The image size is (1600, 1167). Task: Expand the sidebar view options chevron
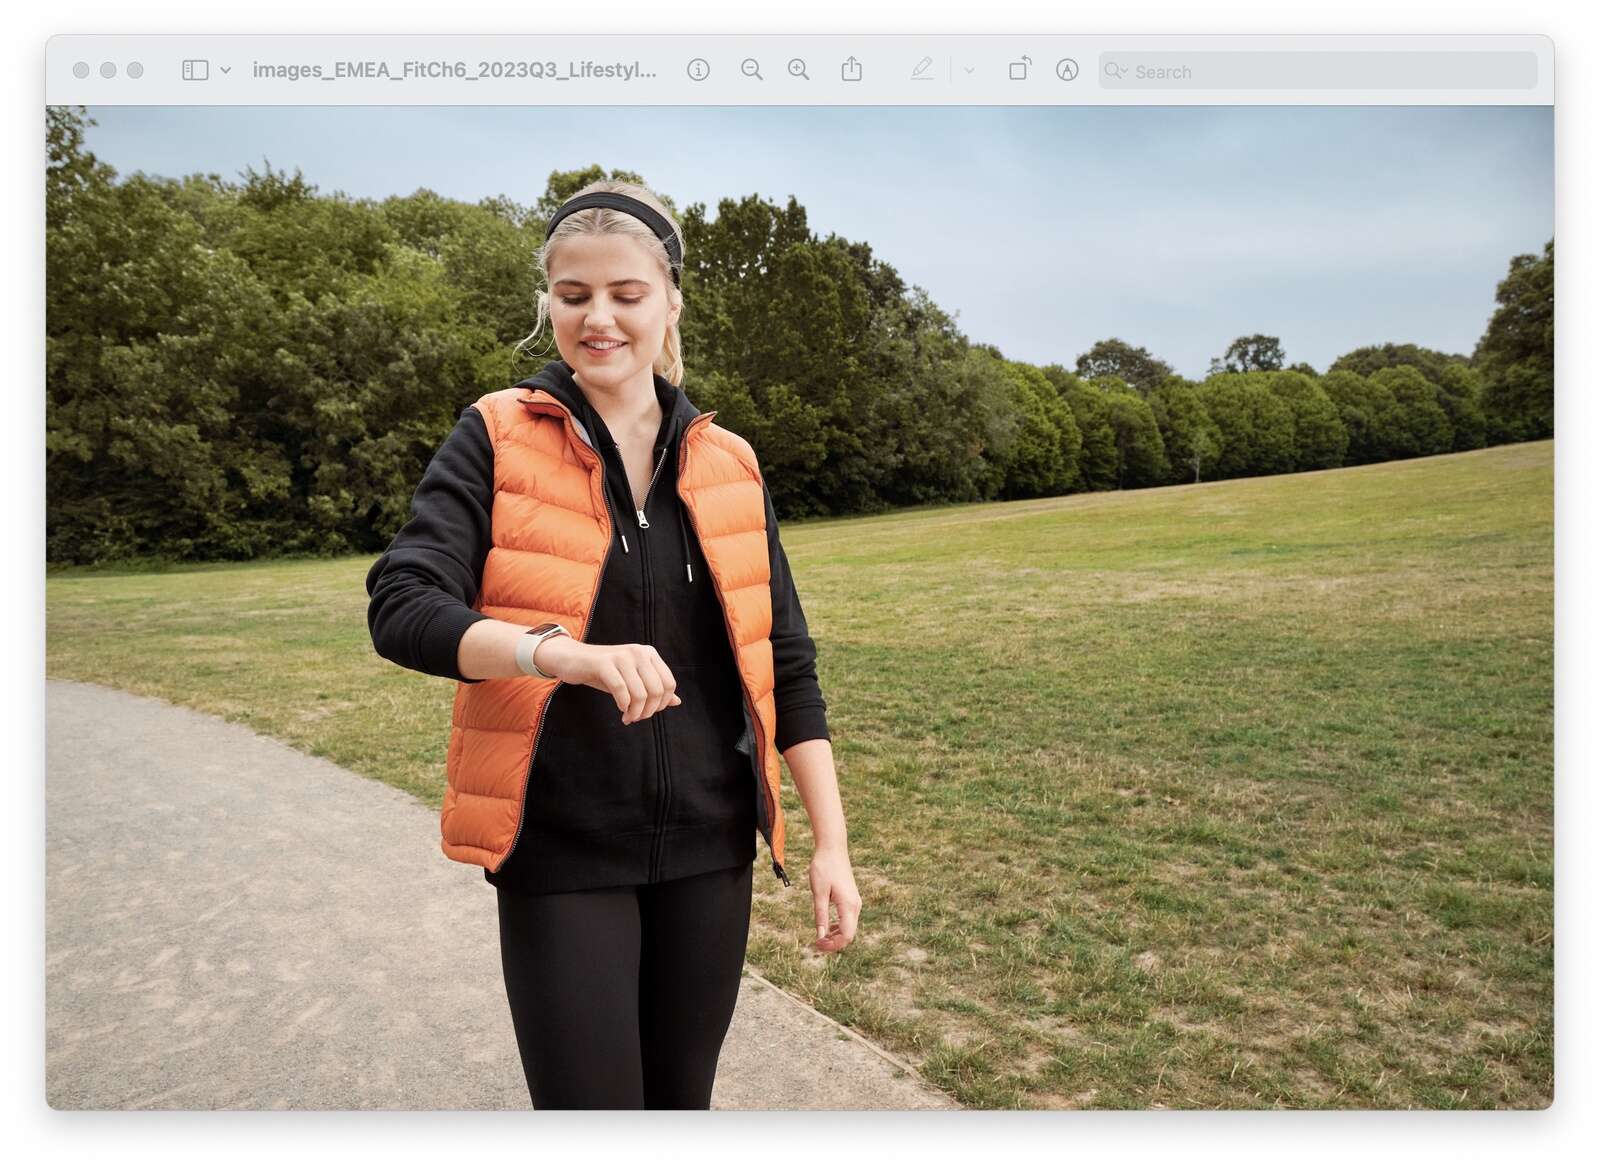coord(226,70)
